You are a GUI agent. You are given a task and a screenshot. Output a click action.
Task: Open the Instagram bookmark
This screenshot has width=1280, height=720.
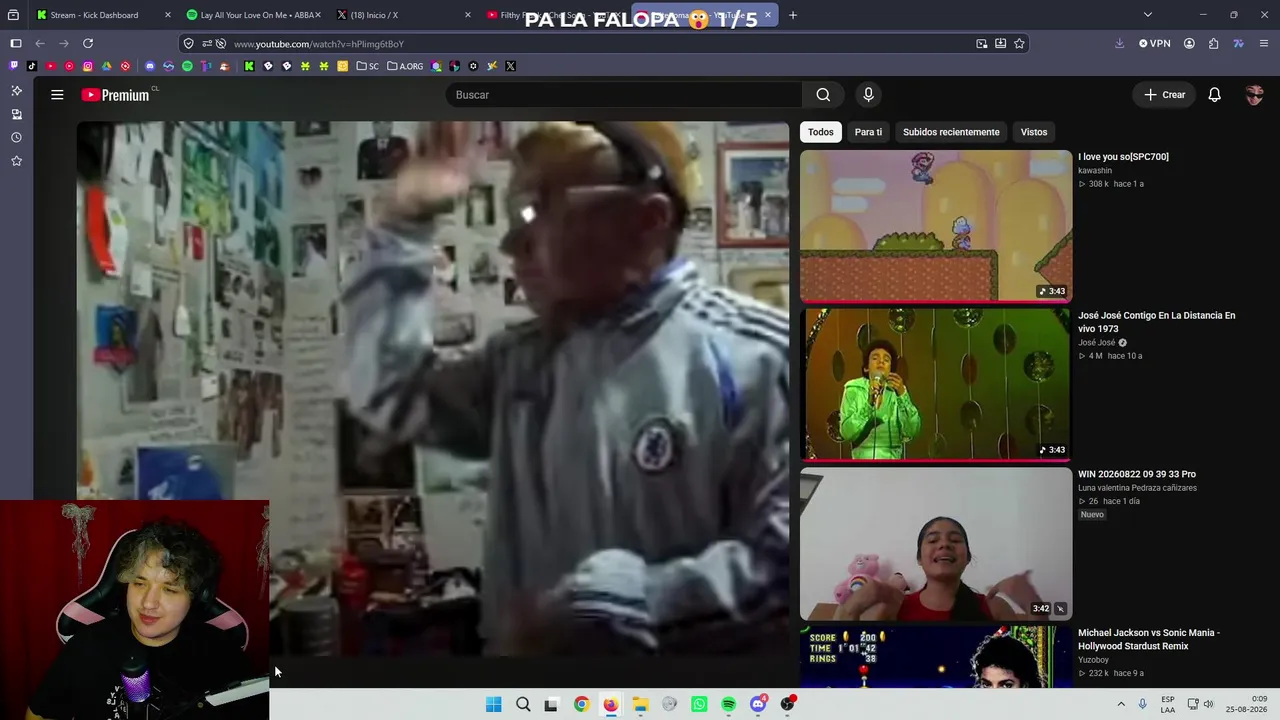coord(88,66)
